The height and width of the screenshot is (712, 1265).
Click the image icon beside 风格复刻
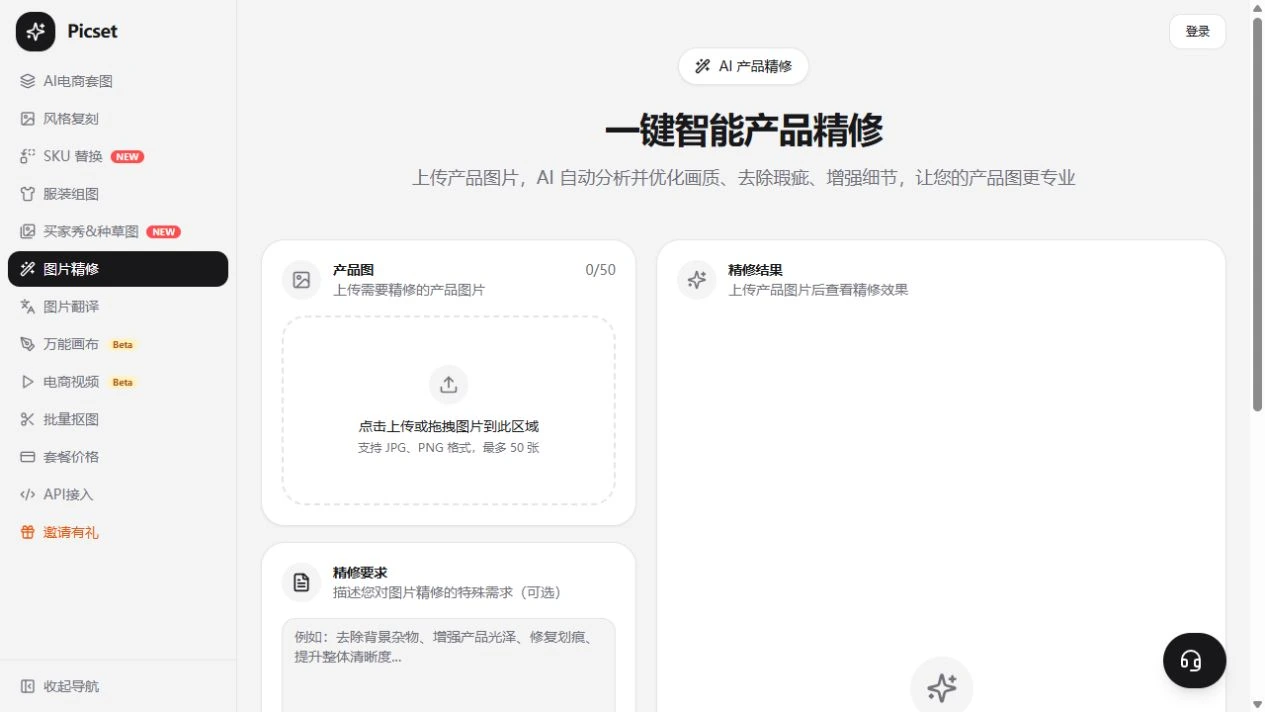click(x=28, y=119)
